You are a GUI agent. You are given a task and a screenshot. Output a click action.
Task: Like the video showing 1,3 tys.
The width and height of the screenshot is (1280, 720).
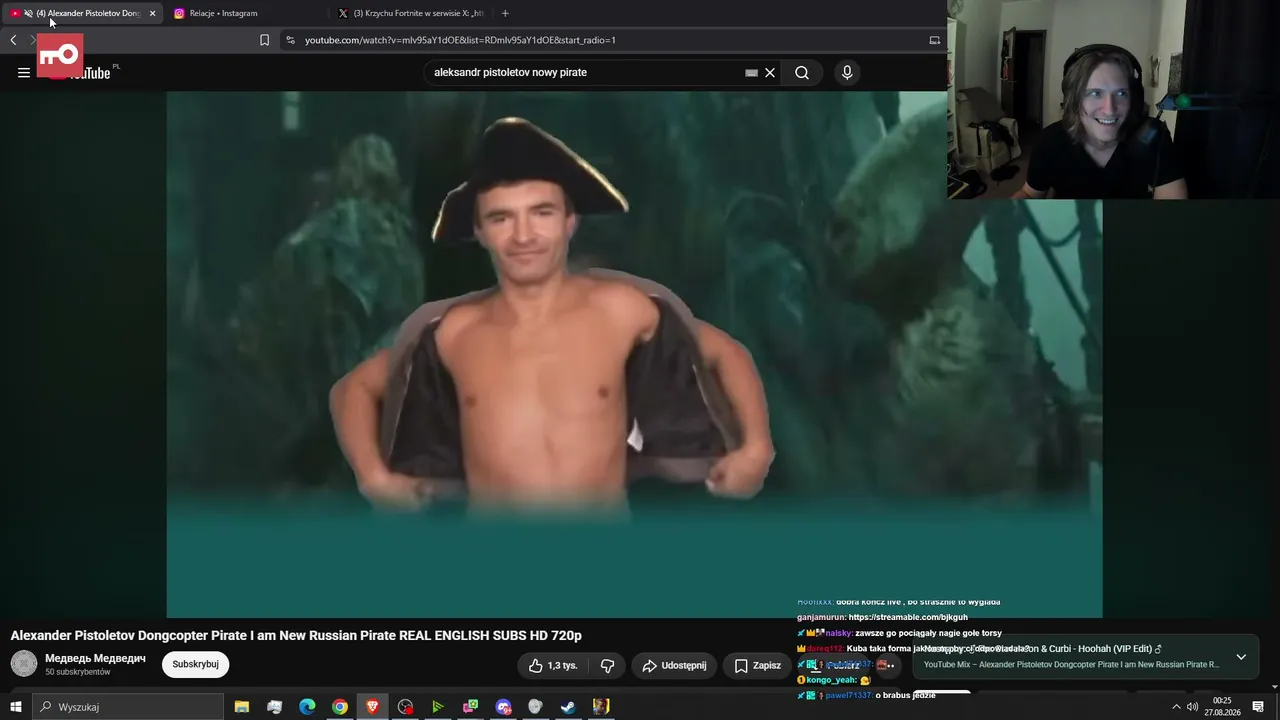[x=554, y=665]
